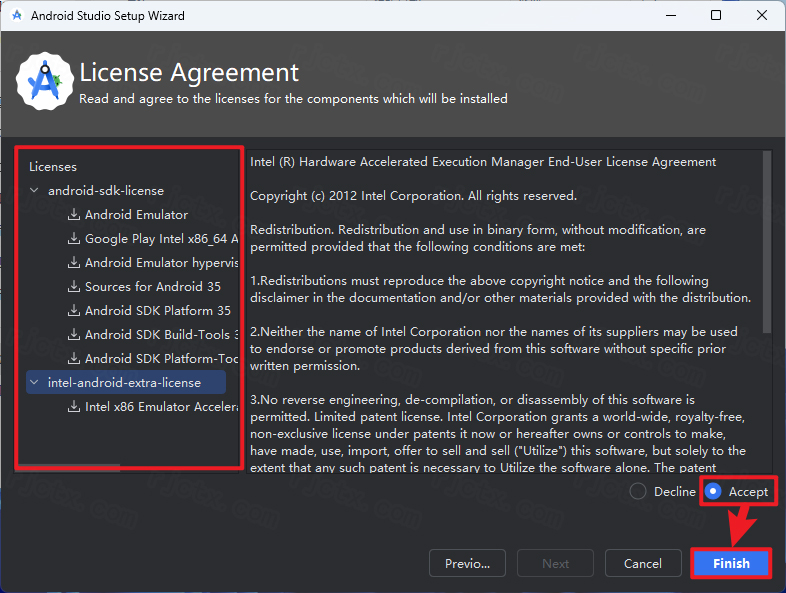Click download icon next to Android SDK Build-Tools
The height and width of the screenshot is (593, 786).
pyautogui.click(x=74, y=334)
